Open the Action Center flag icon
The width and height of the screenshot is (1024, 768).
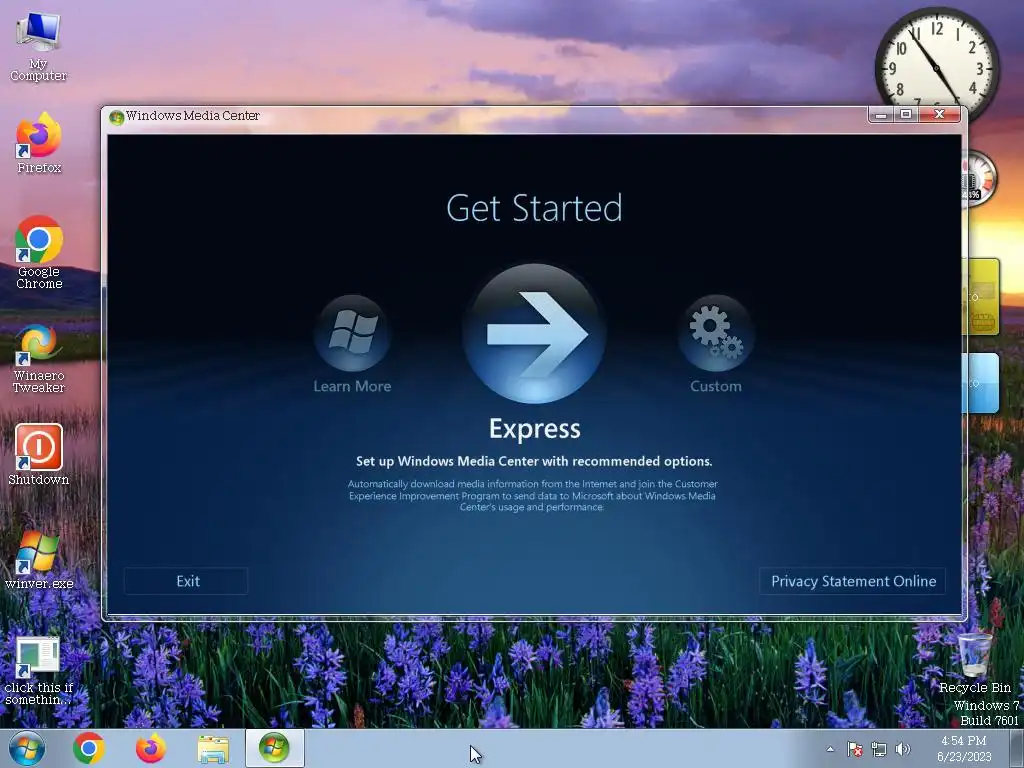coord(855,749)
